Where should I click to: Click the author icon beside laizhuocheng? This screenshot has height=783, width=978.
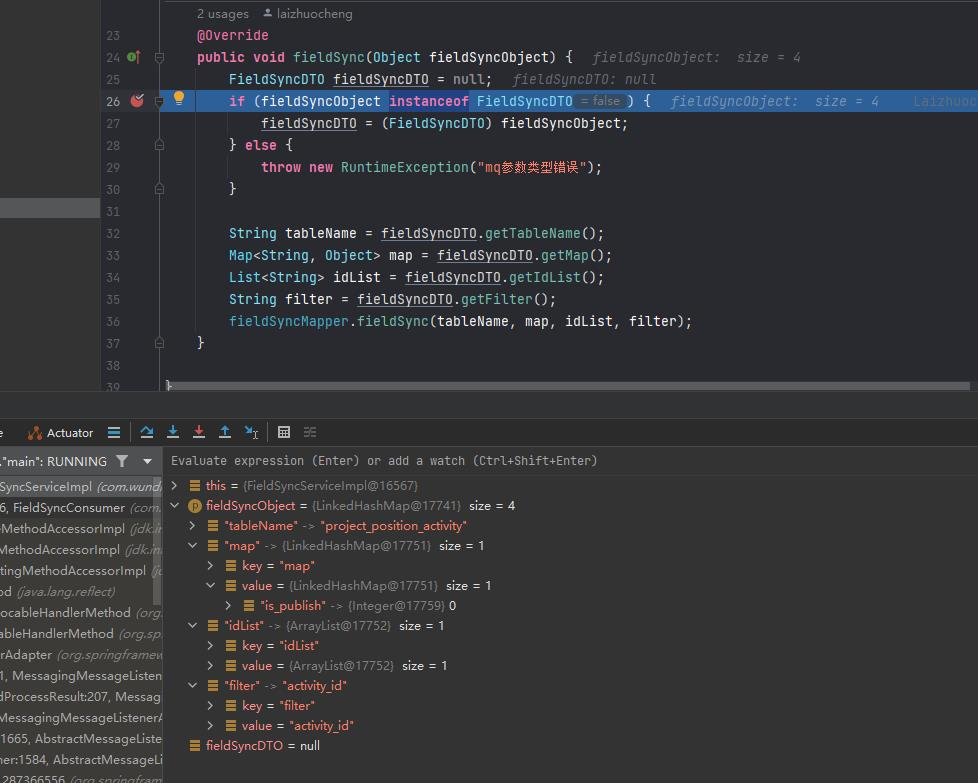click(268, 13)
